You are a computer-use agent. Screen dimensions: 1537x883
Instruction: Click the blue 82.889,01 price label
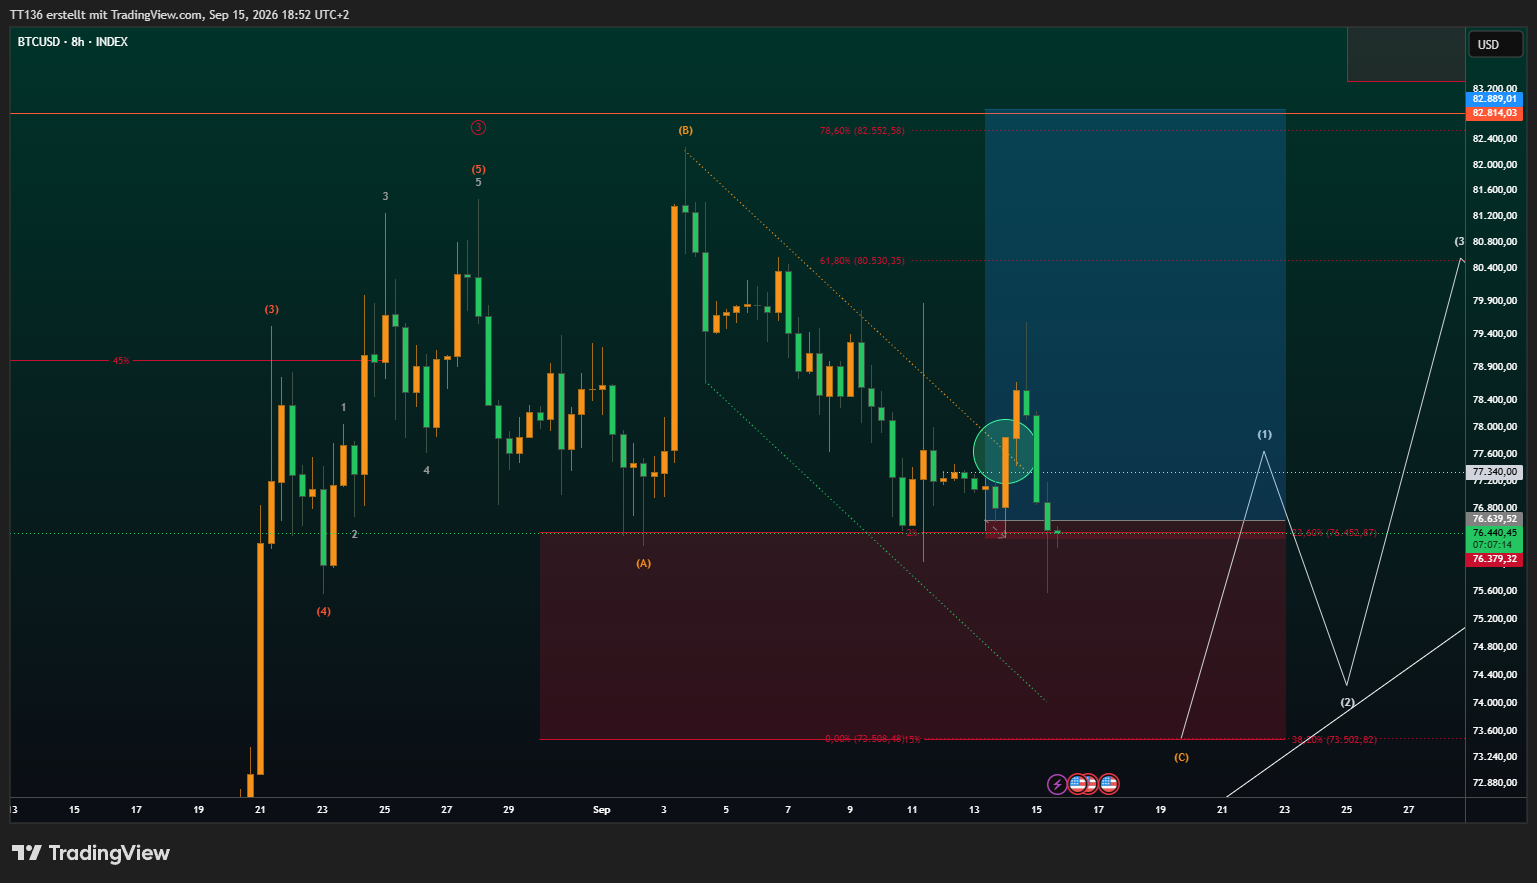[x=1495, y=99]
